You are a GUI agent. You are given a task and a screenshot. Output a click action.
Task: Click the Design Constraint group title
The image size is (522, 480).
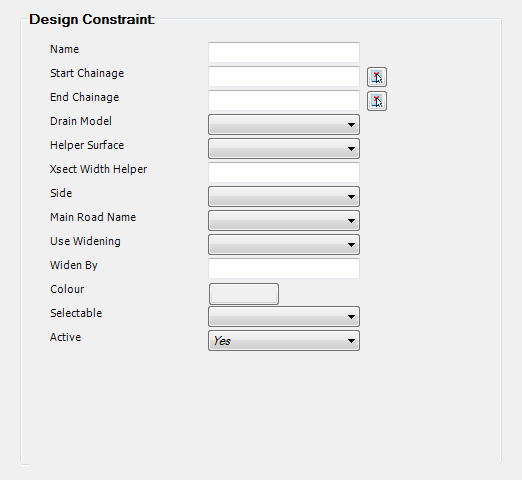point(92,19)
